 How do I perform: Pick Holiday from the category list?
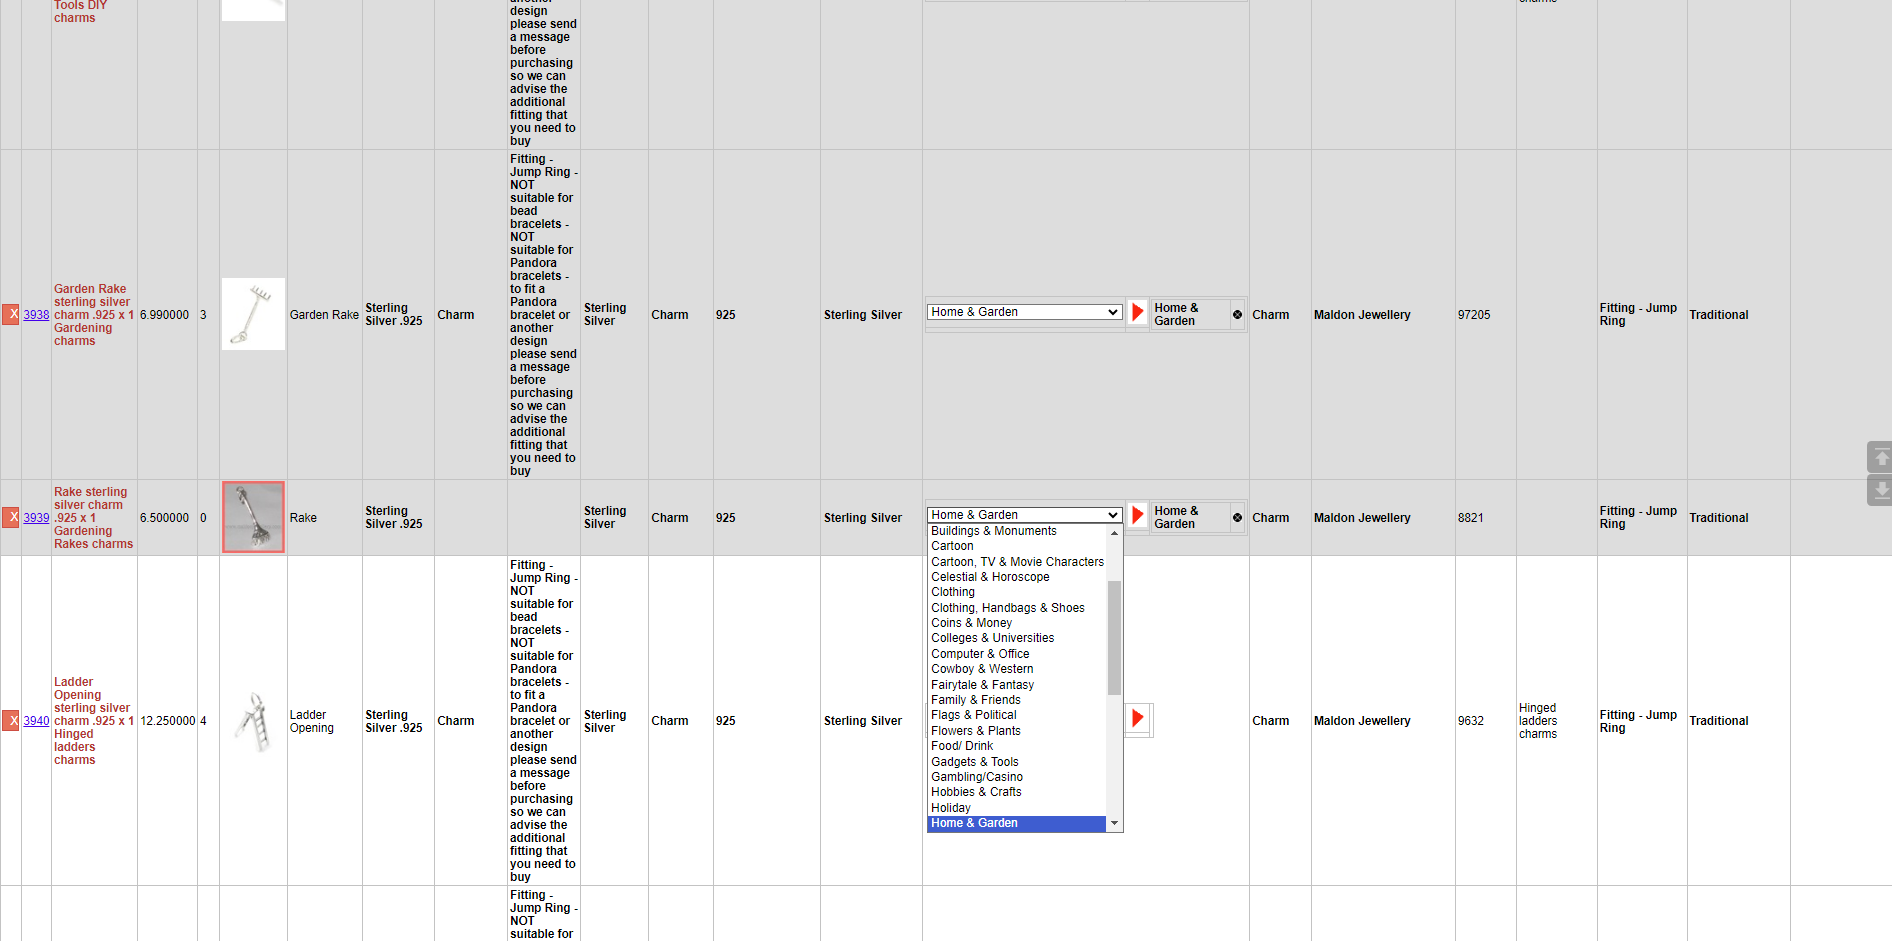(x=1016, y=808)
